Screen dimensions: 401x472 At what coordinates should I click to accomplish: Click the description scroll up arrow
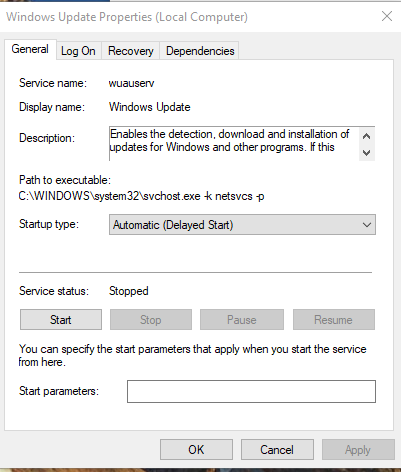click(367, 136)
